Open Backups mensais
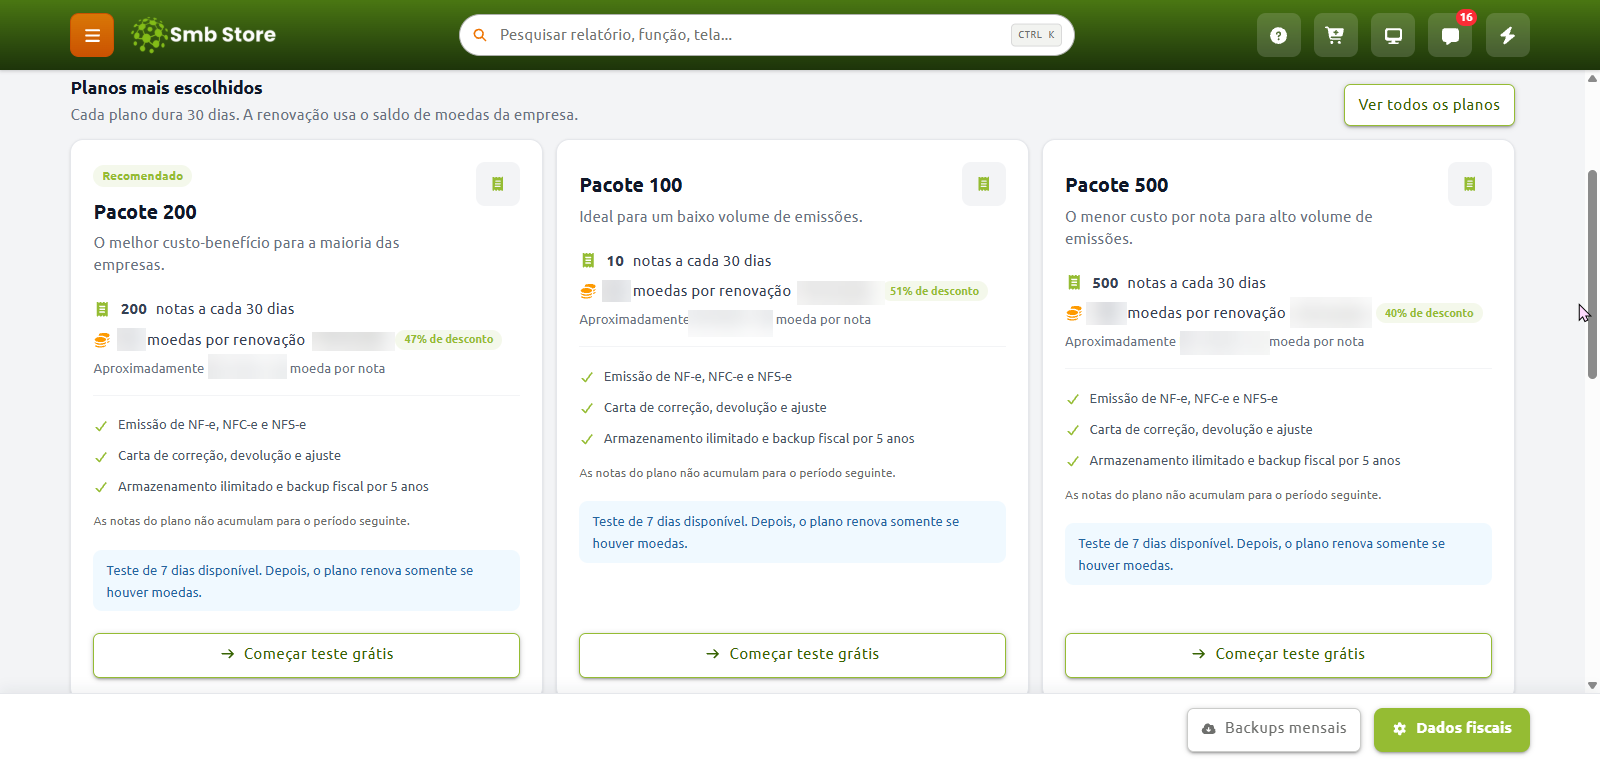The height and width of the screenshot is (765, 1600). click(x=1274, y=729)
